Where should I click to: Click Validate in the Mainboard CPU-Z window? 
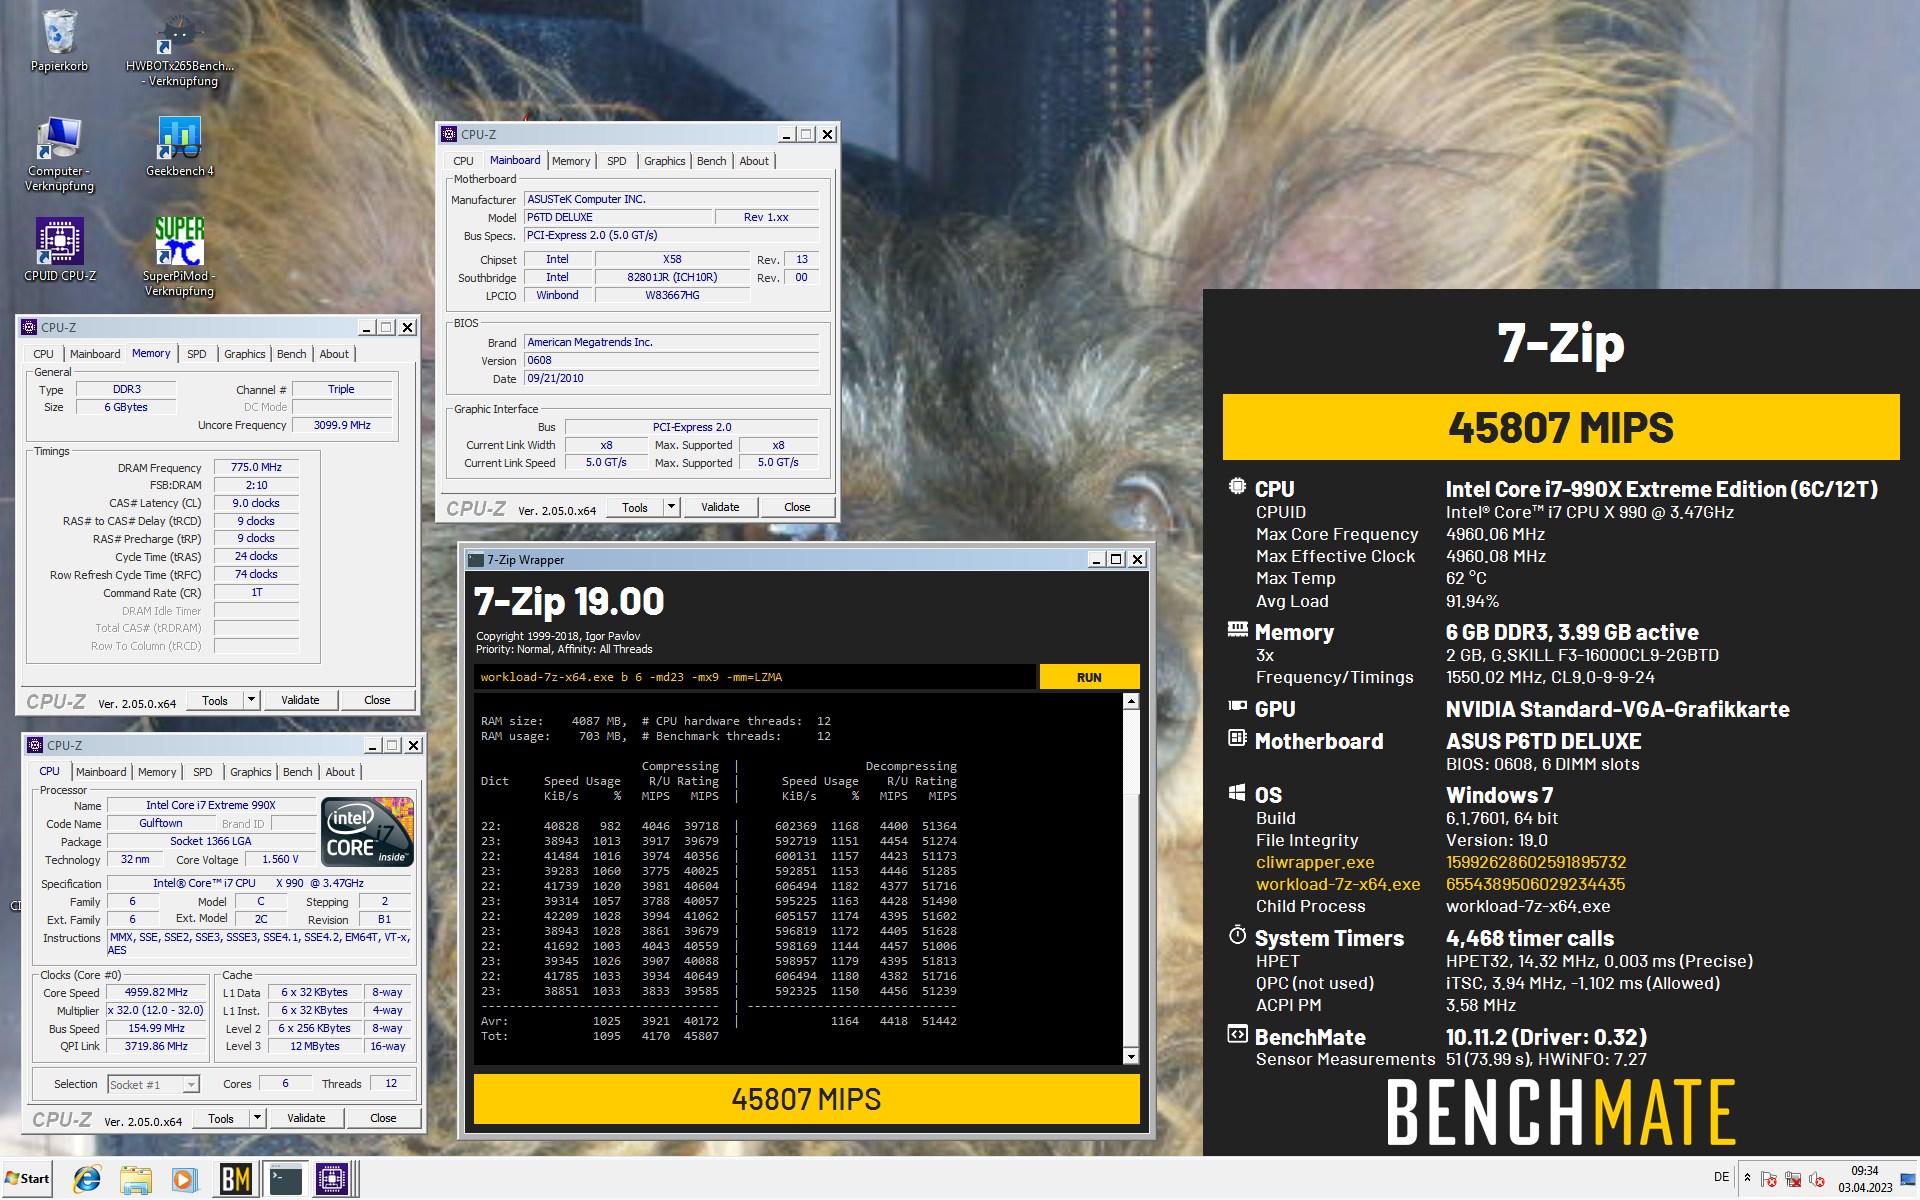point(720,507)
